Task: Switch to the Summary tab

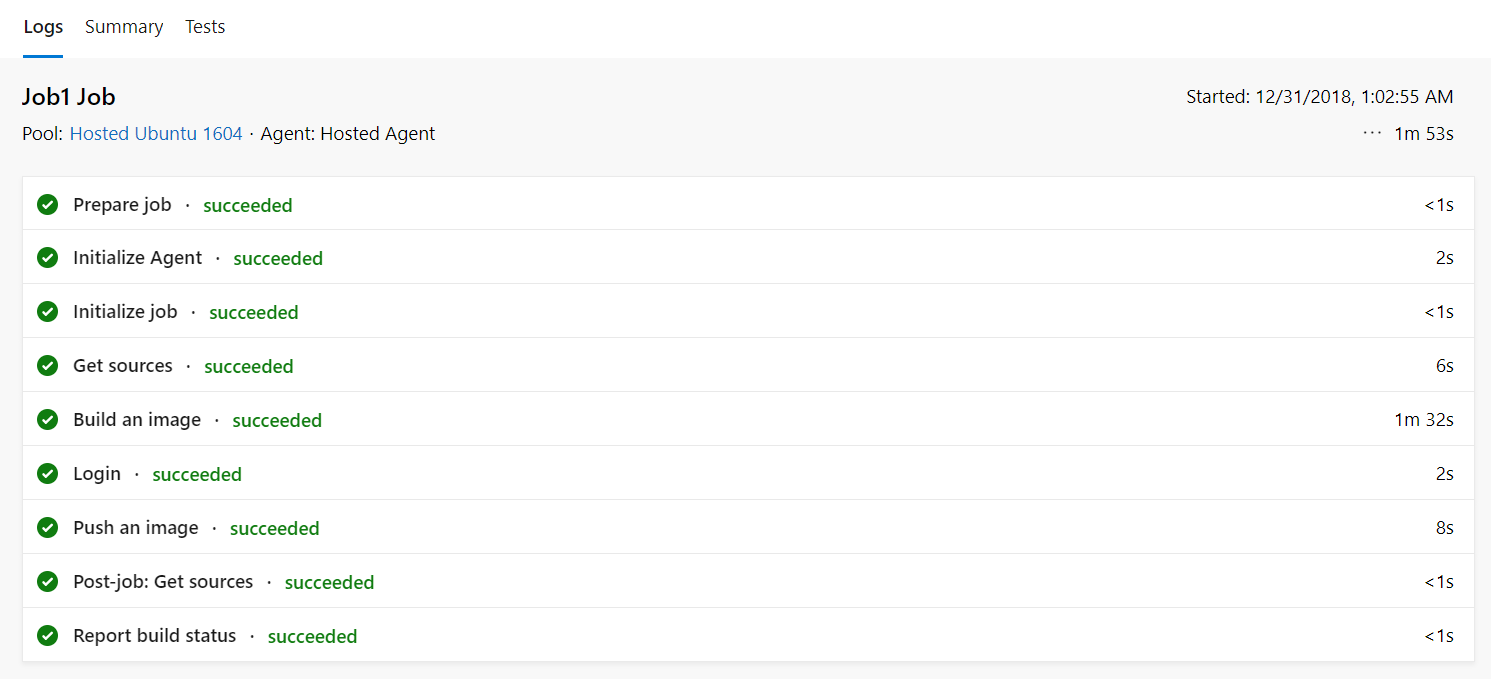Action: 124,27
